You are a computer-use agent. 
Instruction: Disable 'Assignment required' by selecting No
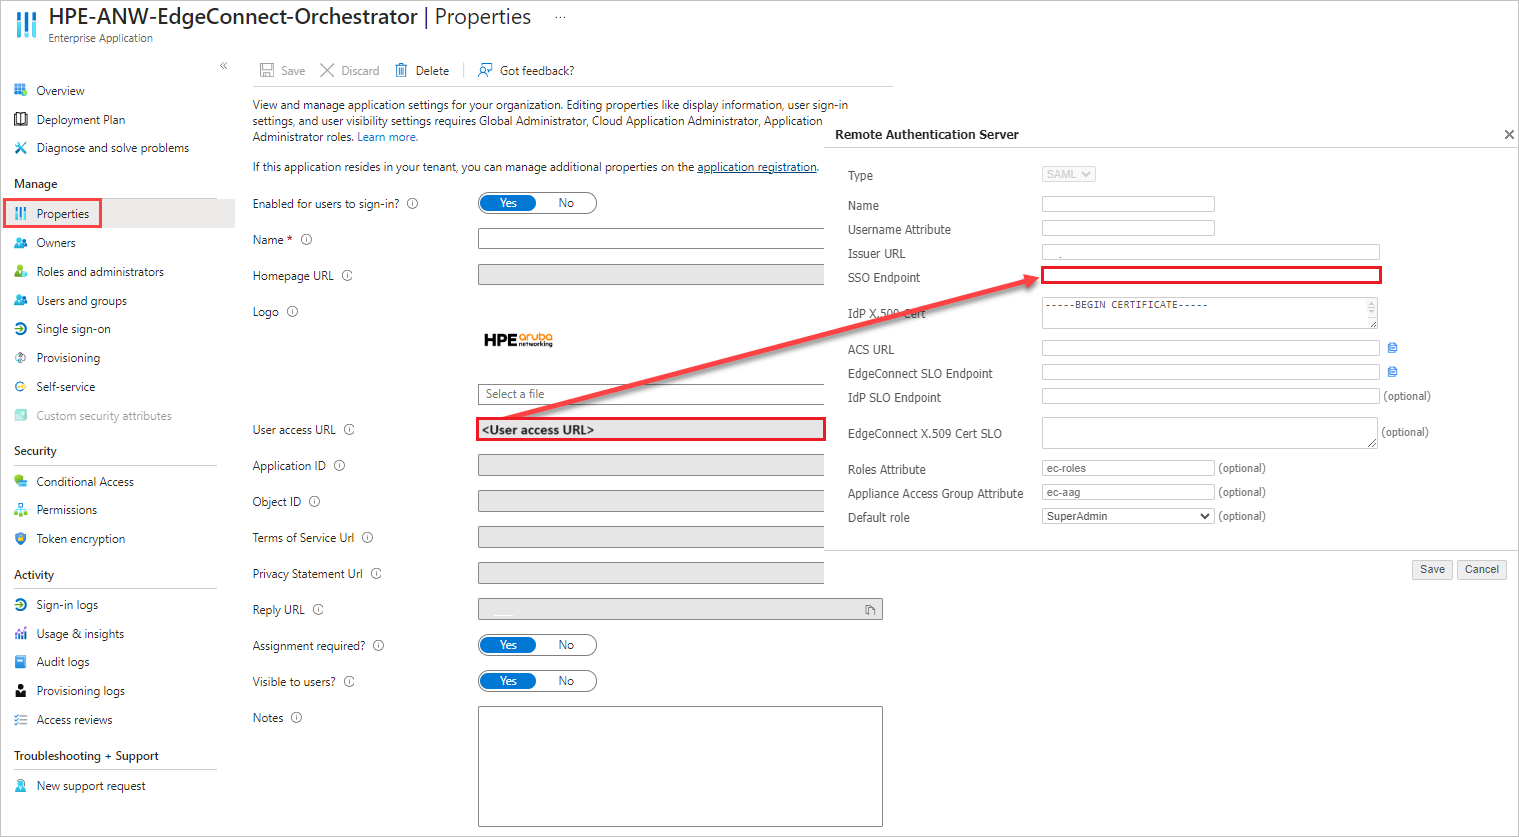pos(566,644)
